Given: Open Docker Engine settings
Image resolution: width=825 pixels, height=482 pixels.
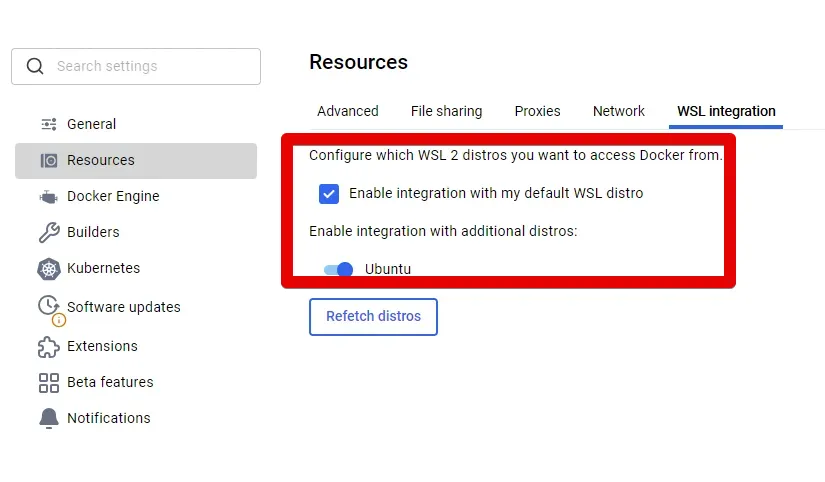Looking at the screenshot, I should click(x=113, y=196).
